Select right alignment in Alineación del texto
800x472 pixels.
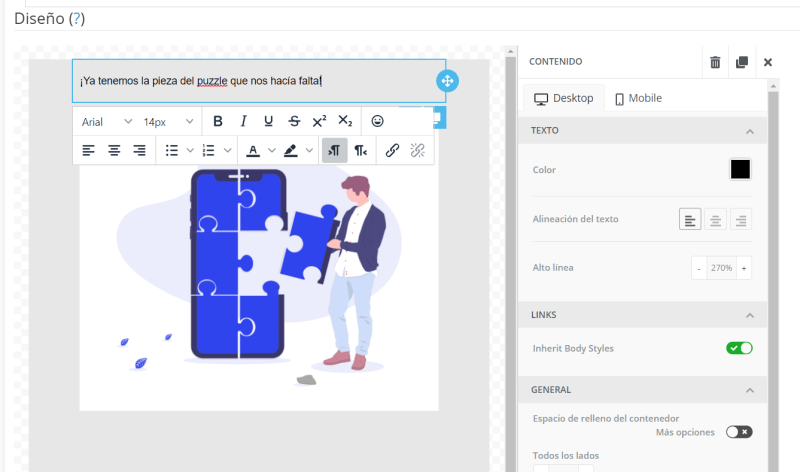click(x=741, y=219)
